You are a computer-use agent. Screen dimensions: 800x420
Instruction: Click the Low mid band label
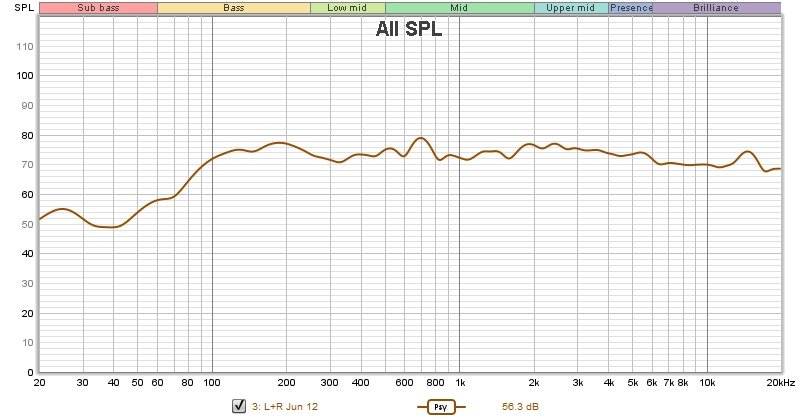click(x=347, y=8)
